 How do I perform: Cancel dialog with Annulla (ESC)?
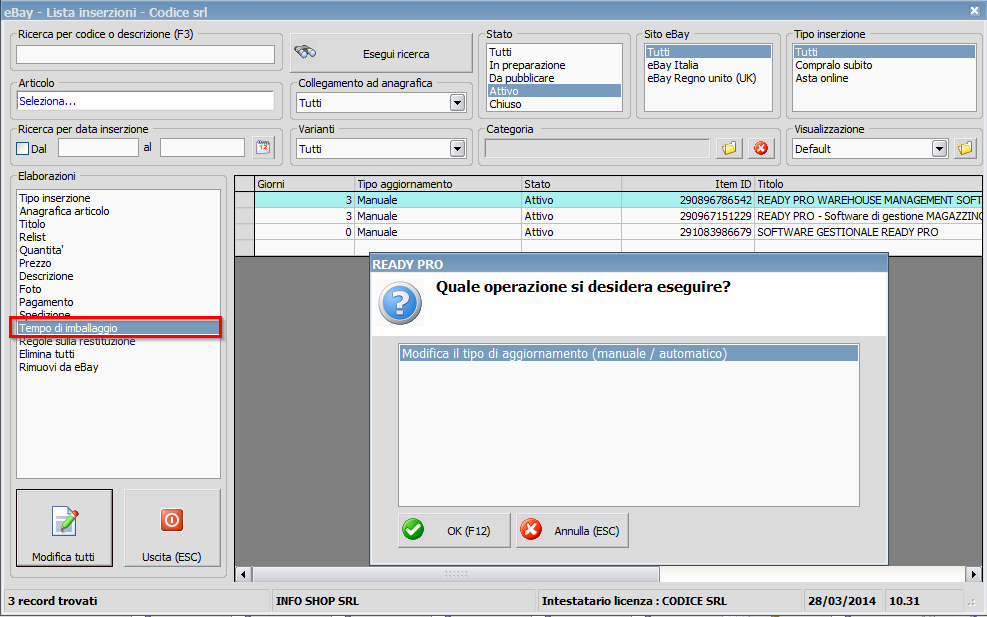[x=572, y=531]
